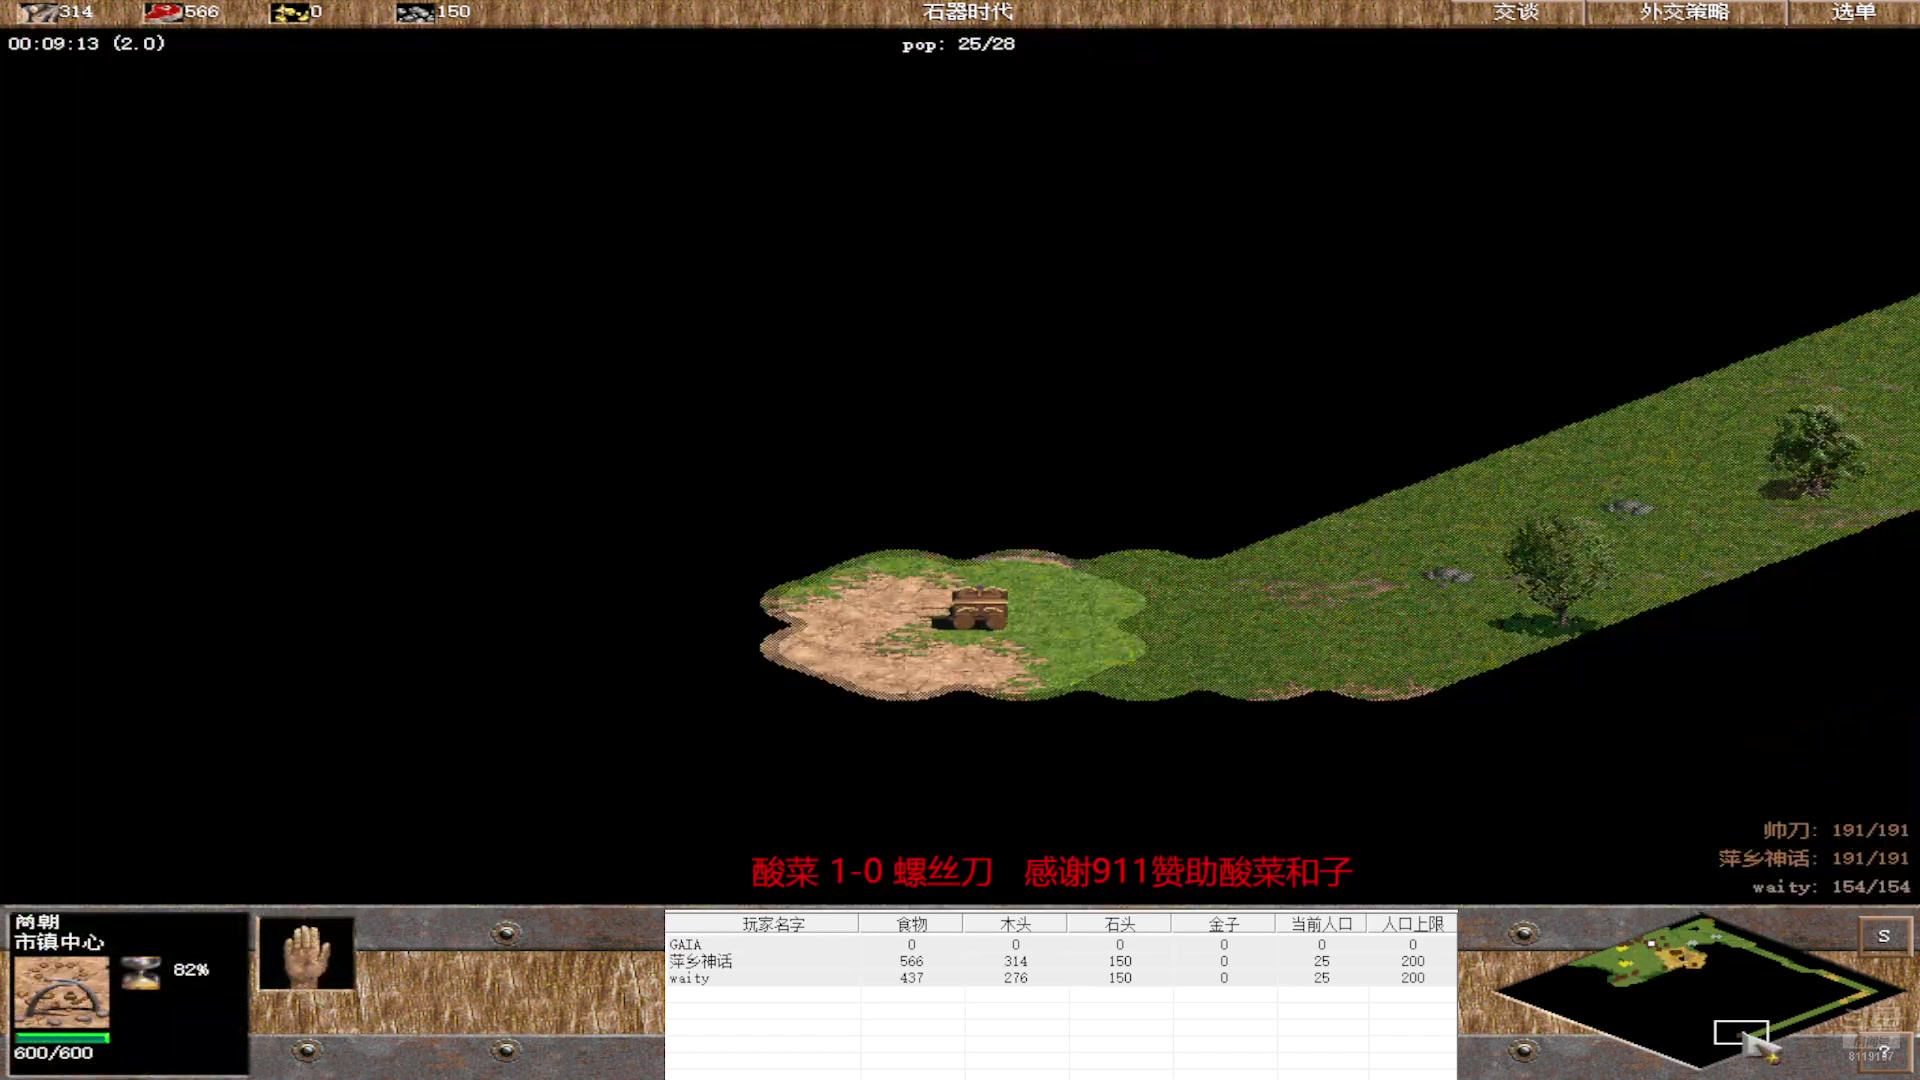1920x1080 pixels.
Task: Click the game timer 00:09:13
Action: (x=53, y=43)
